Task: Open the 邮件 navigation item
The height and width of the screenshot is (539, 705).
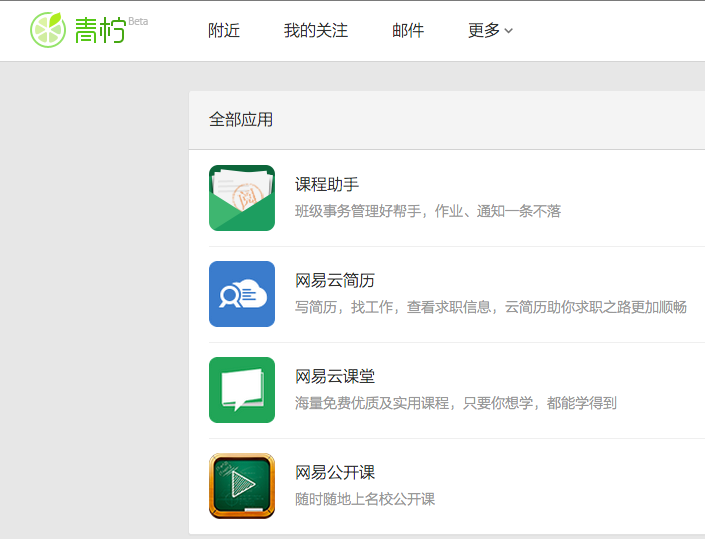Action: point(408,31)
